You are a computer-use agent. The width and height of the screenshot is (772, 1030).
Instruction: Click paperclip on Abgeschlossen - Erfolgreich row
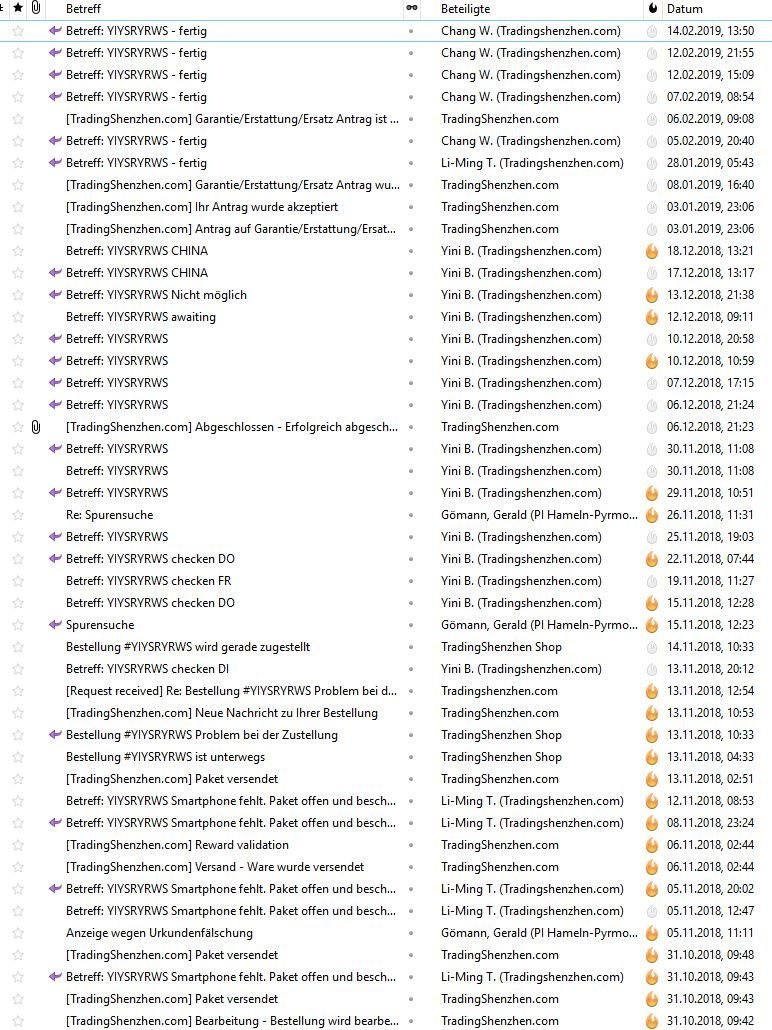pyautogui.click(x=36, y=427)
